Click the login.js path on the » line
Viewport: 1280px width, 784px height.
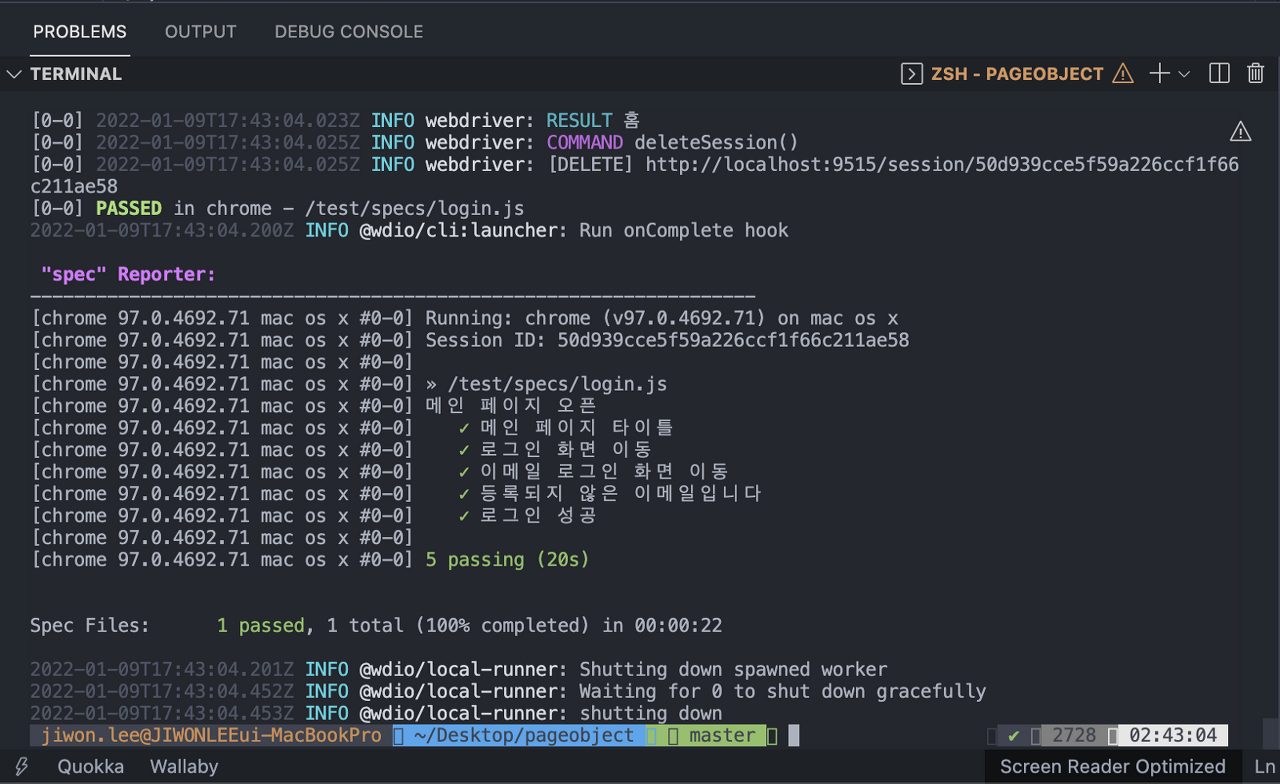point(557,384)
